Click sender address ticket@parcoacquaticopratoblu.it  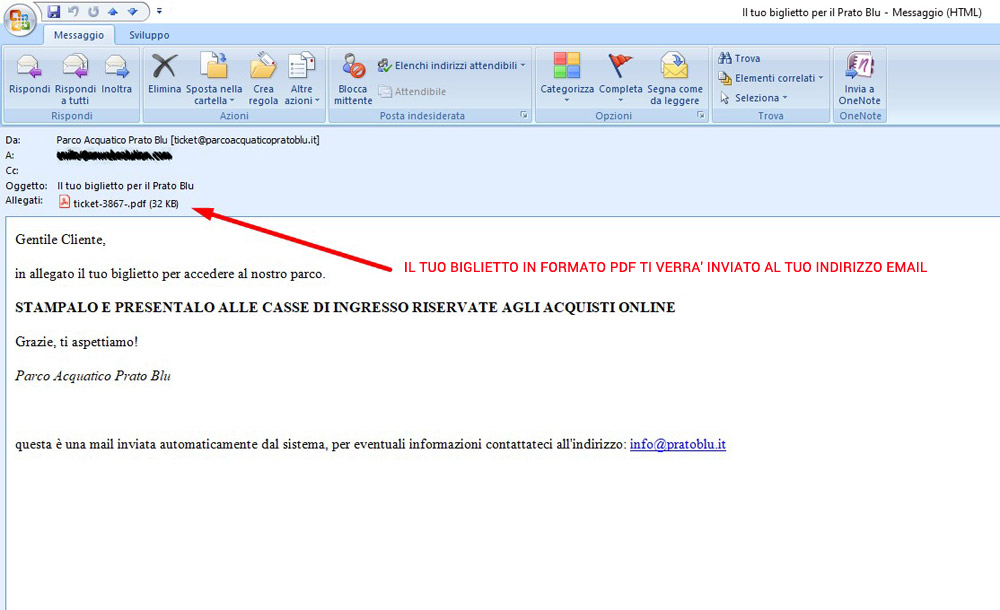pos(246,140)
